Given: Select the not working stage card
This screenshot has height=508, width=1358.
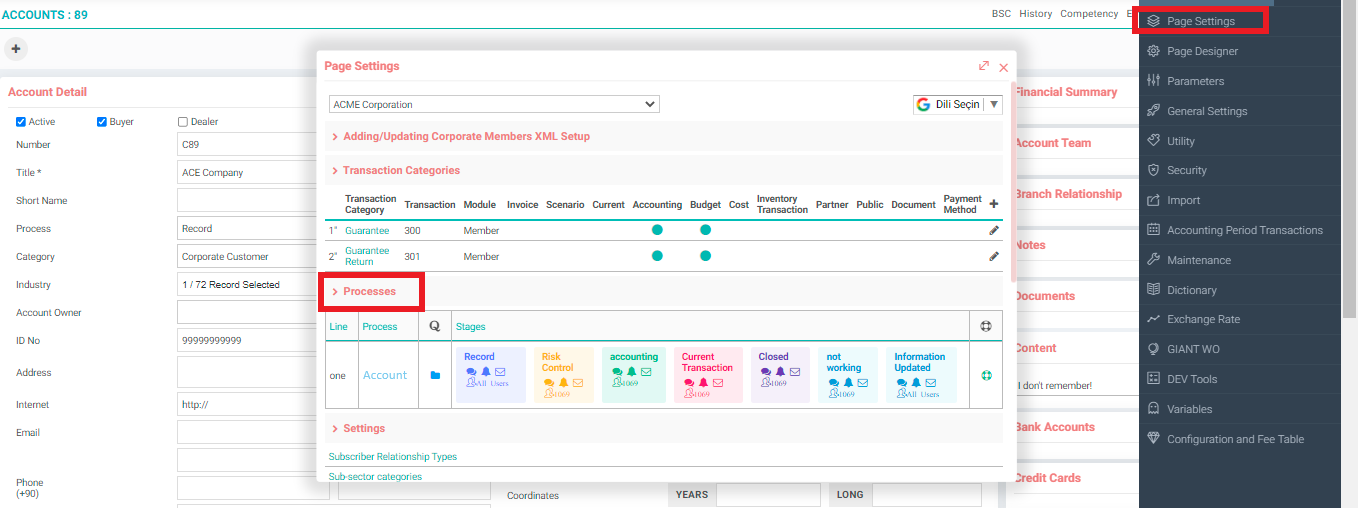Looking at the screenshot, I should (x=847, y=375).
